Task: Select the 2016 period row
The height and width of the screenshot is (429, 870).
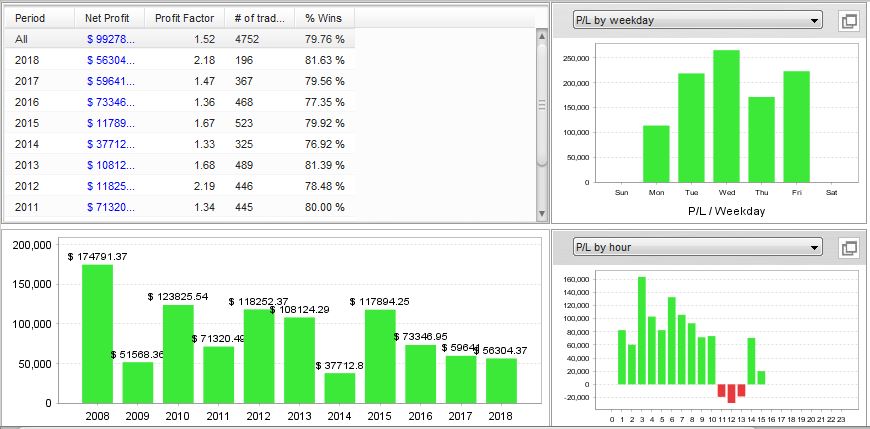Action: [180, 102]
